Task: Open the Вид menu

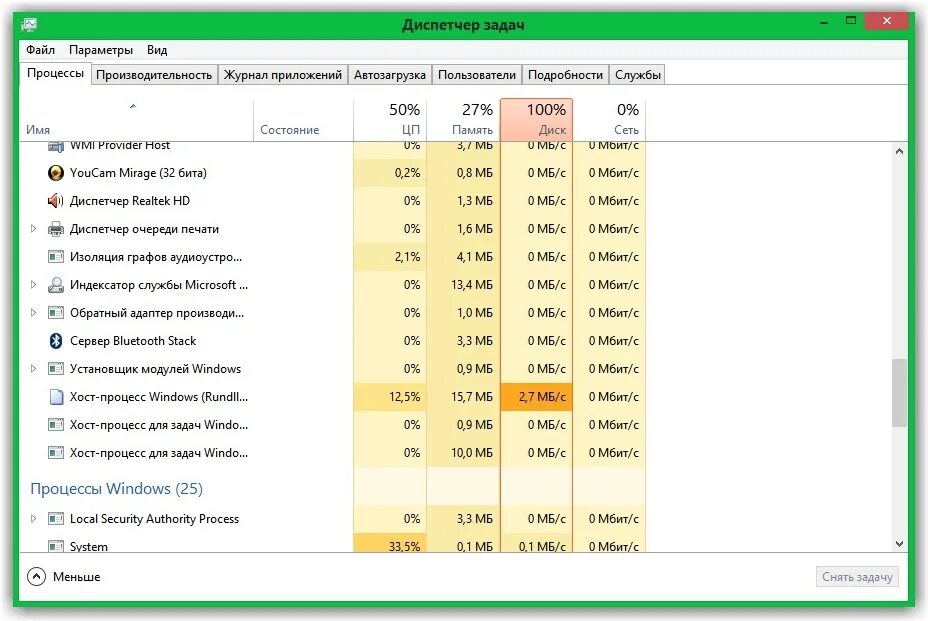Action: click(157, 50)
